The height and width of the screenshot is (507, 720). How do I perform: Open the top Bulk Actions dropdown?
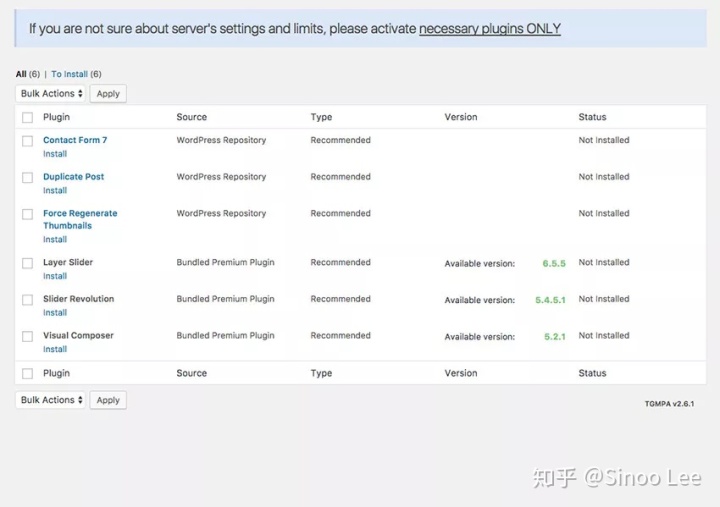coord(51,94)
